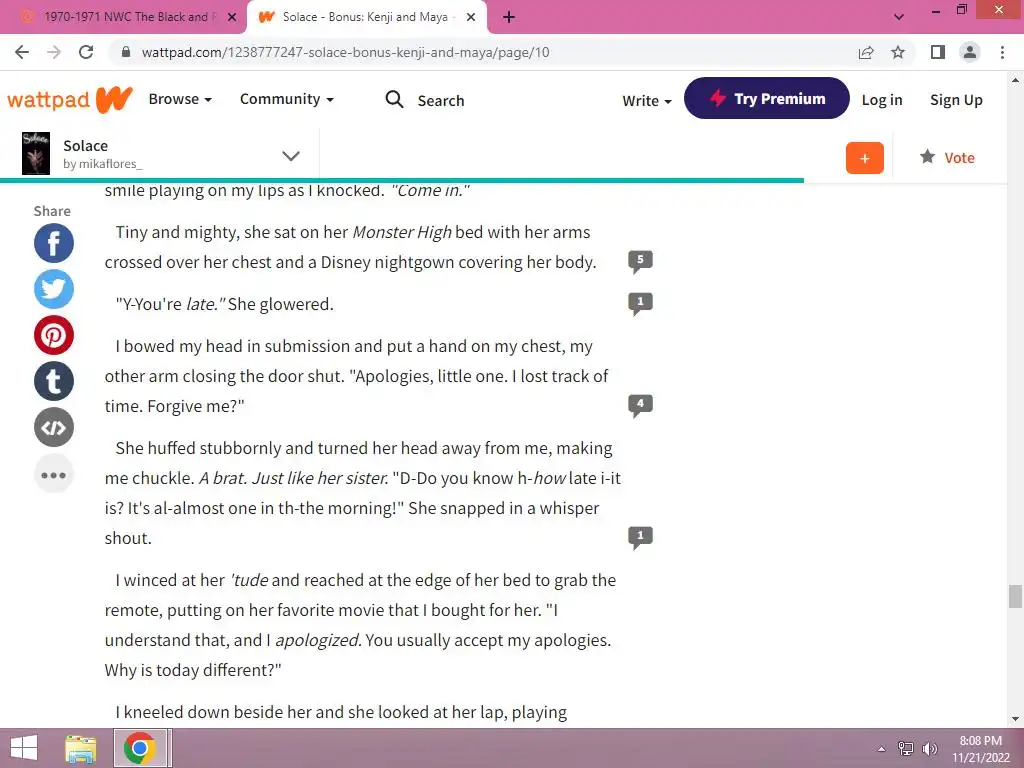1024x768 pixels.
Task: Toggle the browser side panel
Action: pos(938,52)
